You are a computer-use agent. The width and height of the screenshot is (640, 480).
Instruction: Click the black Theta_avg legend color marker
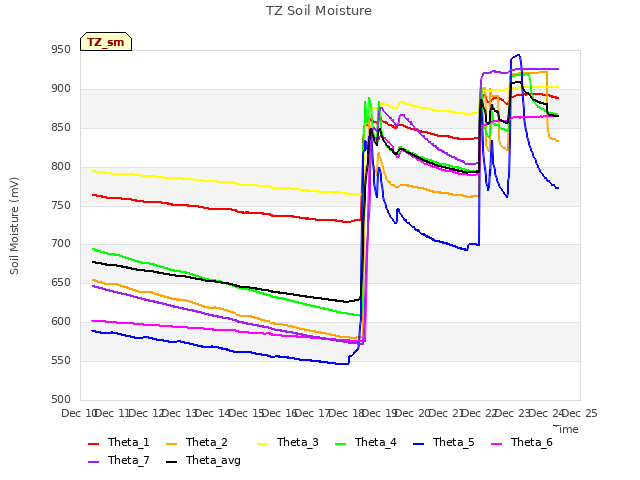(x=171, y=462)
